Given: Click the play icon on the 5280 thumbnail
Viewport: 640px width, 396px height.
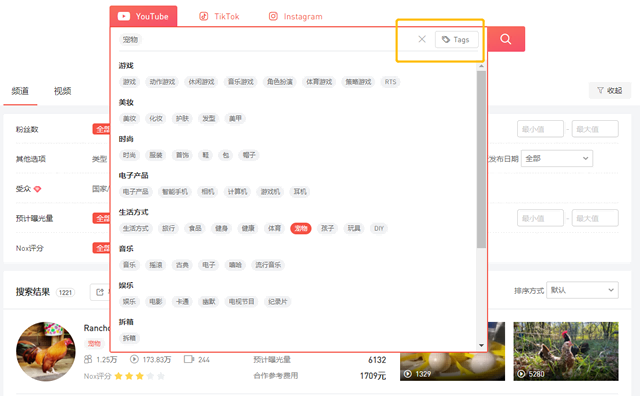Looking at the screenshot, I should [x=521, y=374].
